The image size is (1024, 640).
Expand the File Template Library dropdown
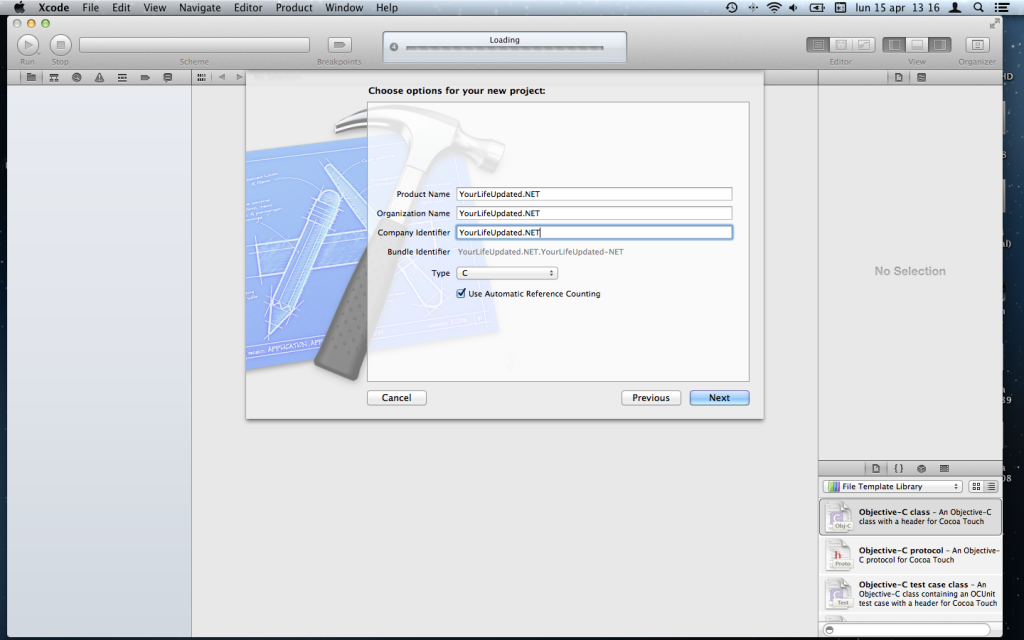pyautogui.click(x=892, y=486)
